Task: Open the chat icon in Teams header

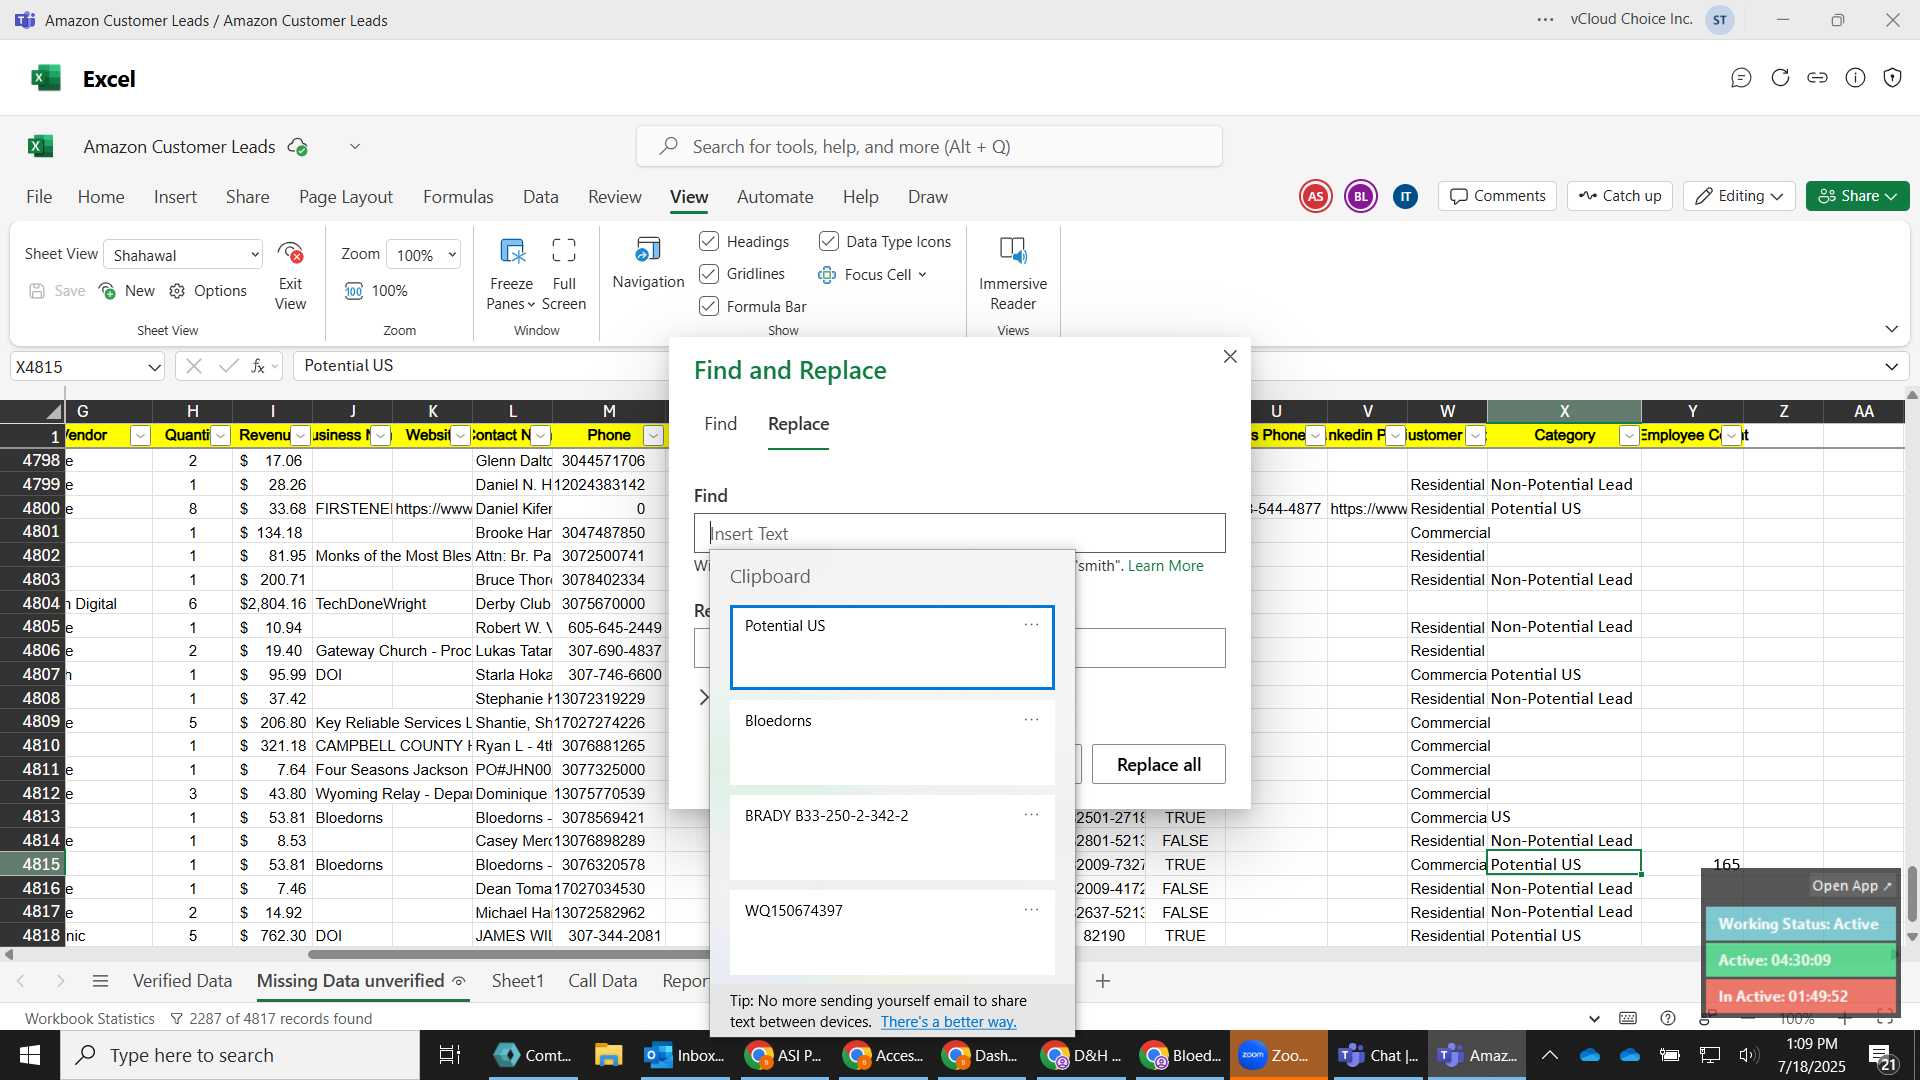Action: click(1741, 78)
